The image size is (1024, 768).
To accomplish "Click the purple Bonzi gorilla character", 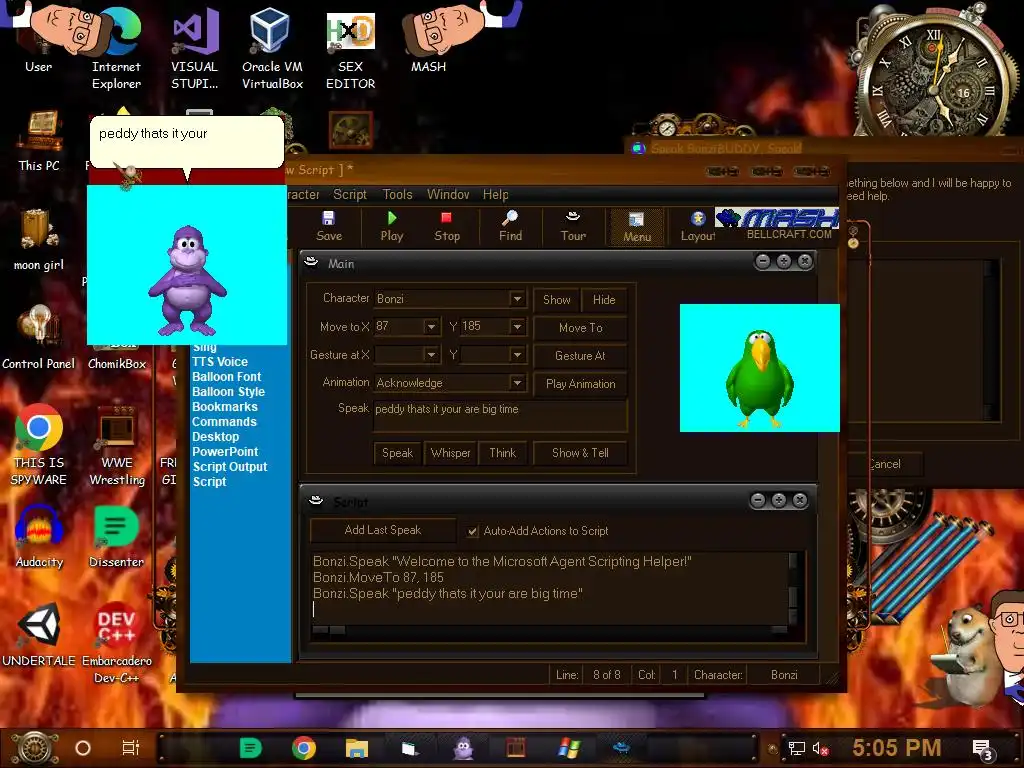I will pyautogui.click(x=187, y=280).
